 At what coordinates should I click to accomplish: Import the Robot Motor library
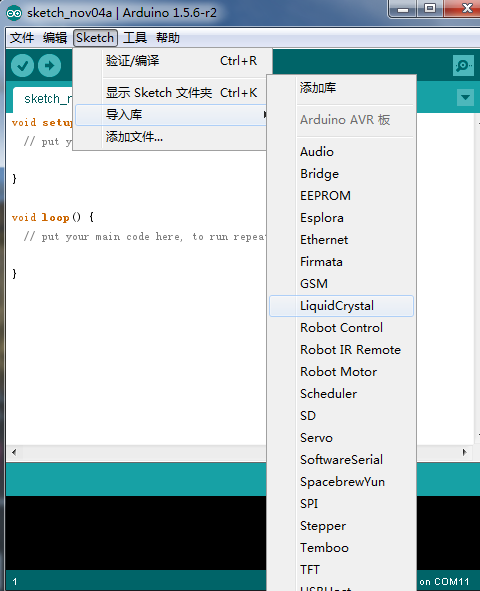(341, 372)
